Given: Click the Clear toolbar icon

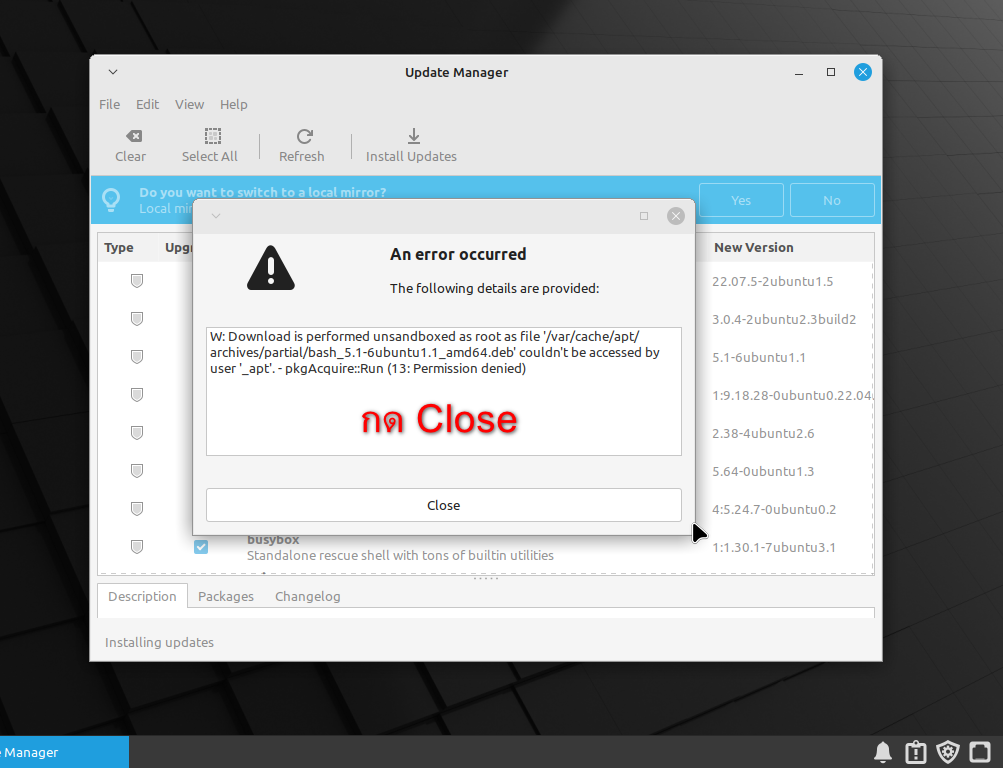Looking at the screenshot, I should 134,136.
